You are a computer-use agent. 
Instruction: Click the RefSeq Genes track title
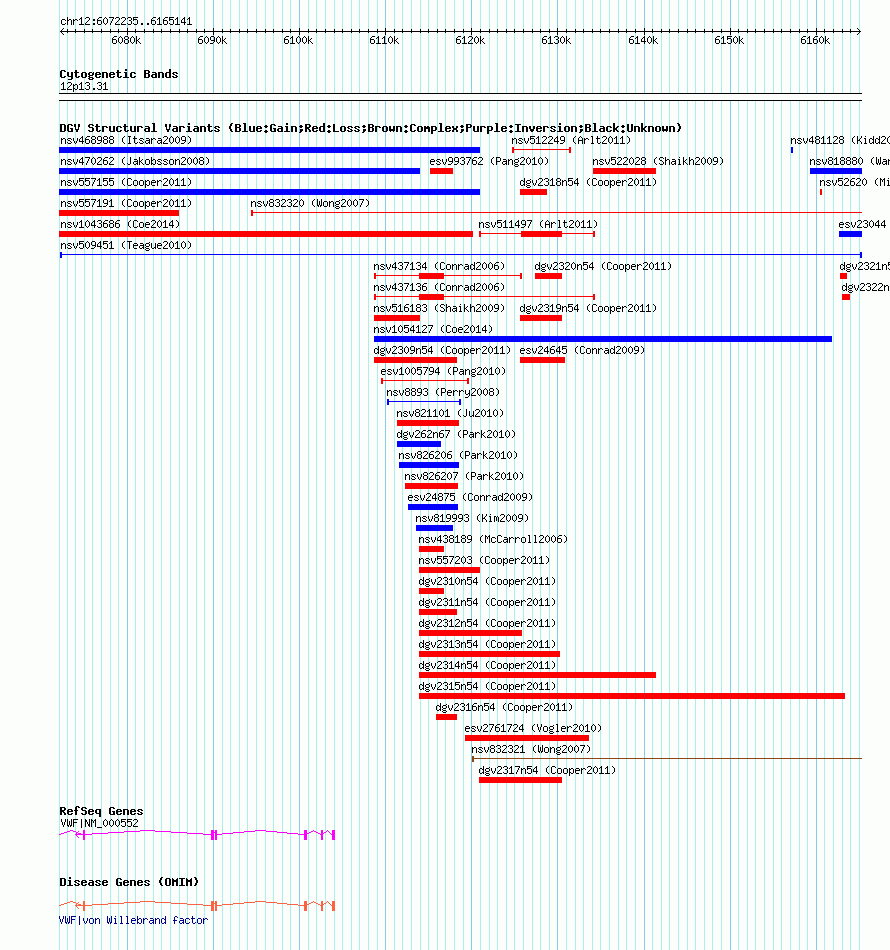101,811
